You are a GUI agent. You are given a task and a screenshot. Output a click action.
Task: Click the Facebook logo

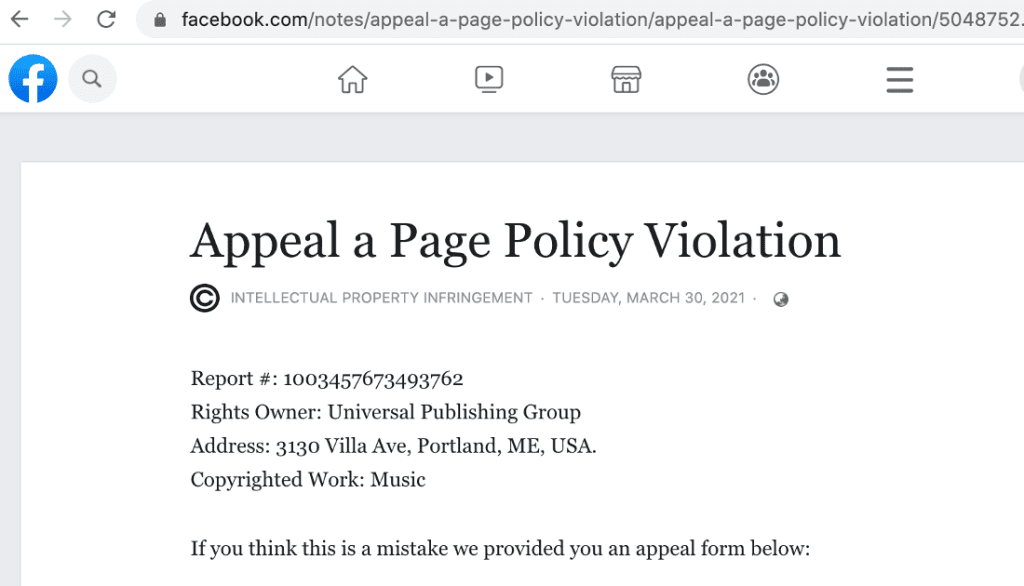(32, 79)
